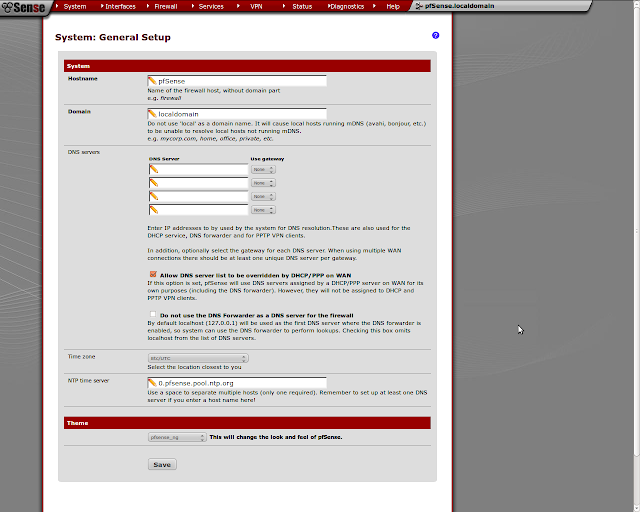Open the Theme pfsense_ng dropdown
Screen dimensions: 640x512
point(177,437)
